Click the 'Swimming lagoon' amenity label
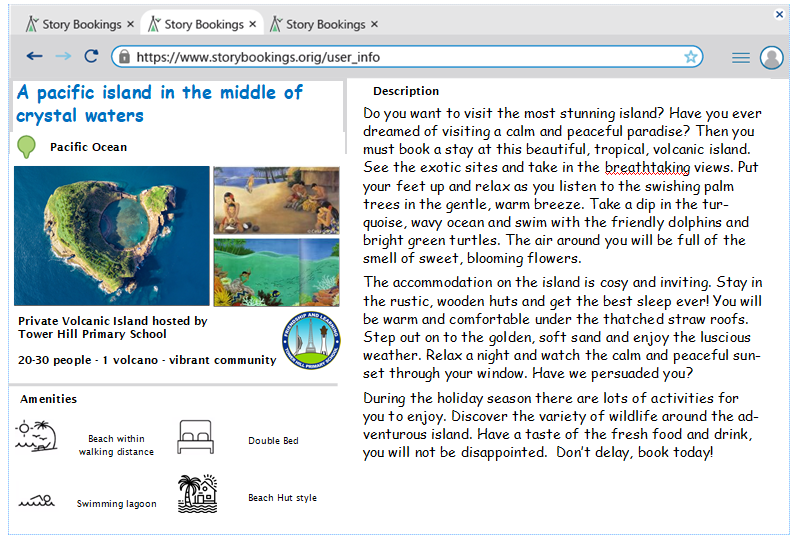 [x=117, y=503]
